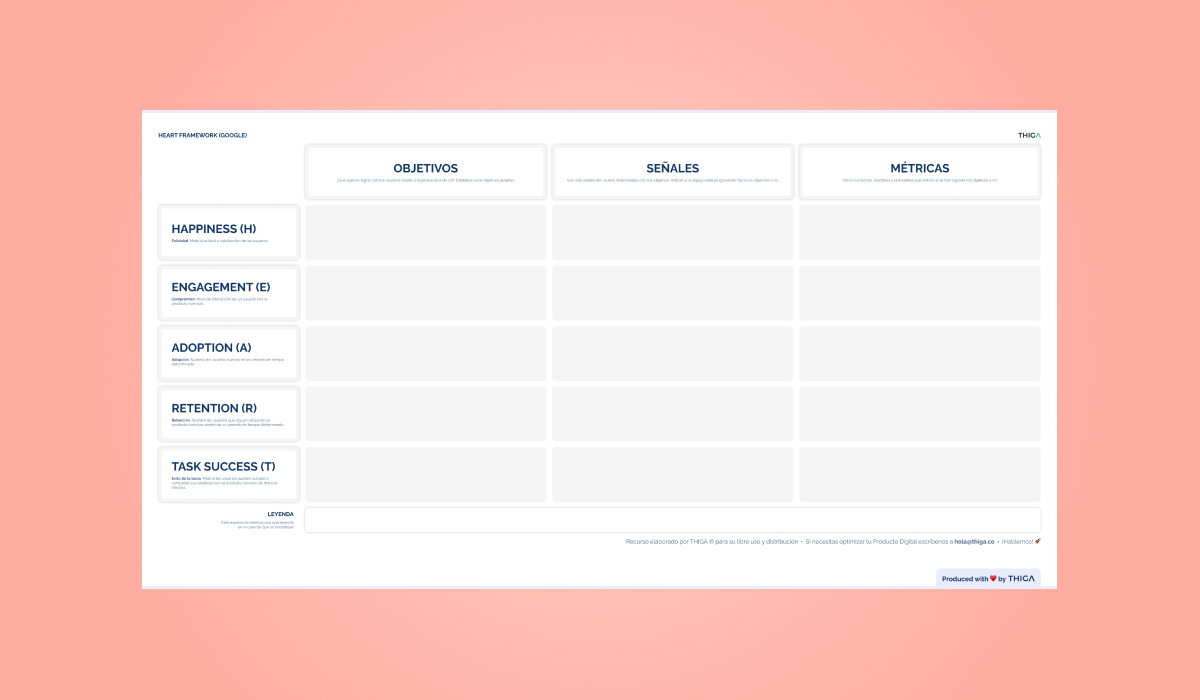Screen dimensions: 1200x700
Task: Select the HAPPINESS (H) row header
Action: click(x=229, y=233)
